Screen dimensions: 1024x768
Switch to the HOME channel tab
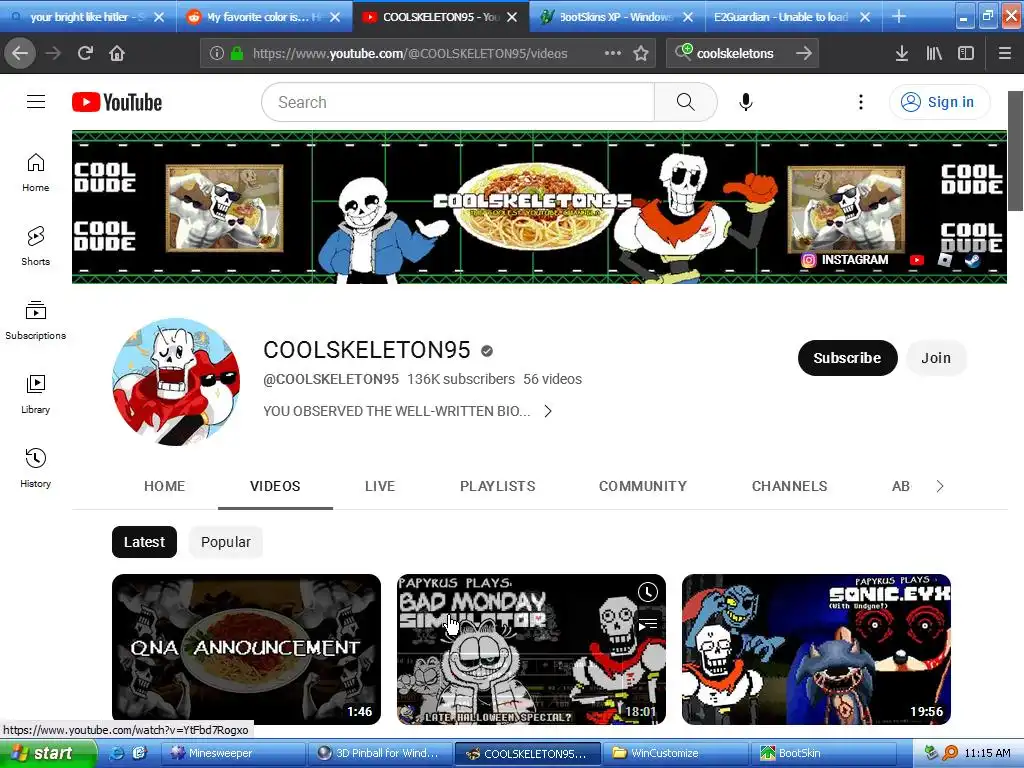[165, 486]
